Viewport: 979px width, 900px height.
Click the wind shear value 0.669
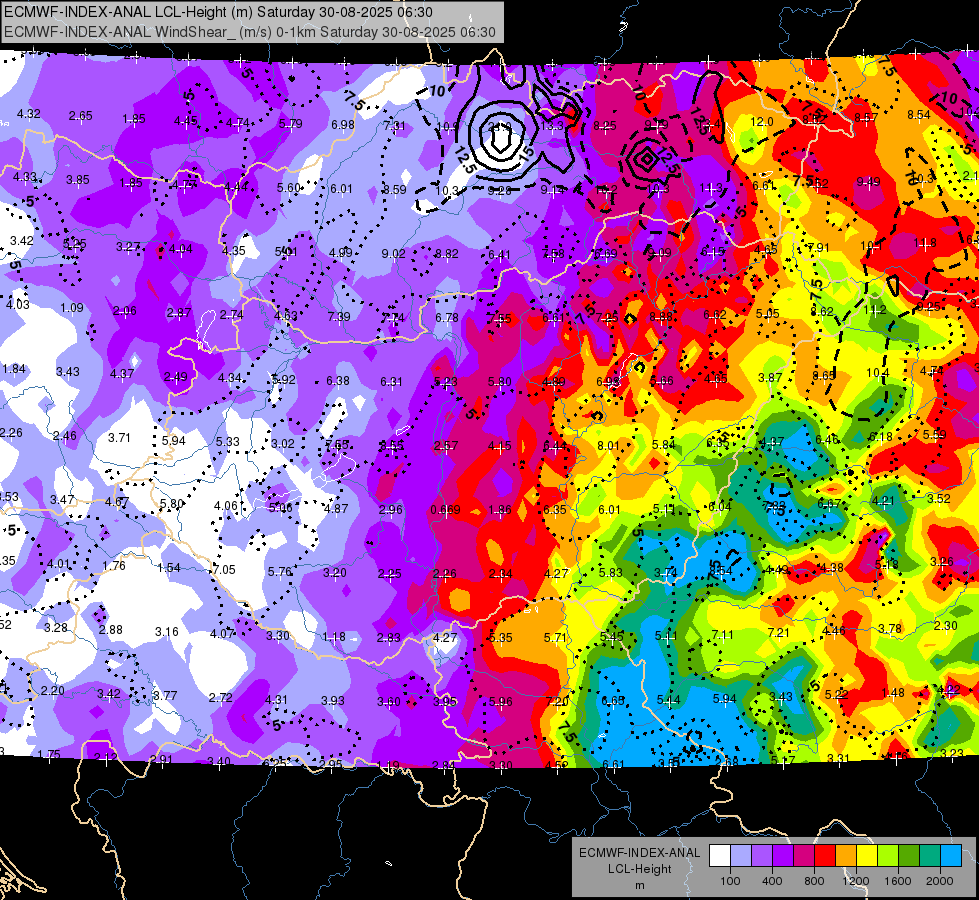(x=445, y=510)
